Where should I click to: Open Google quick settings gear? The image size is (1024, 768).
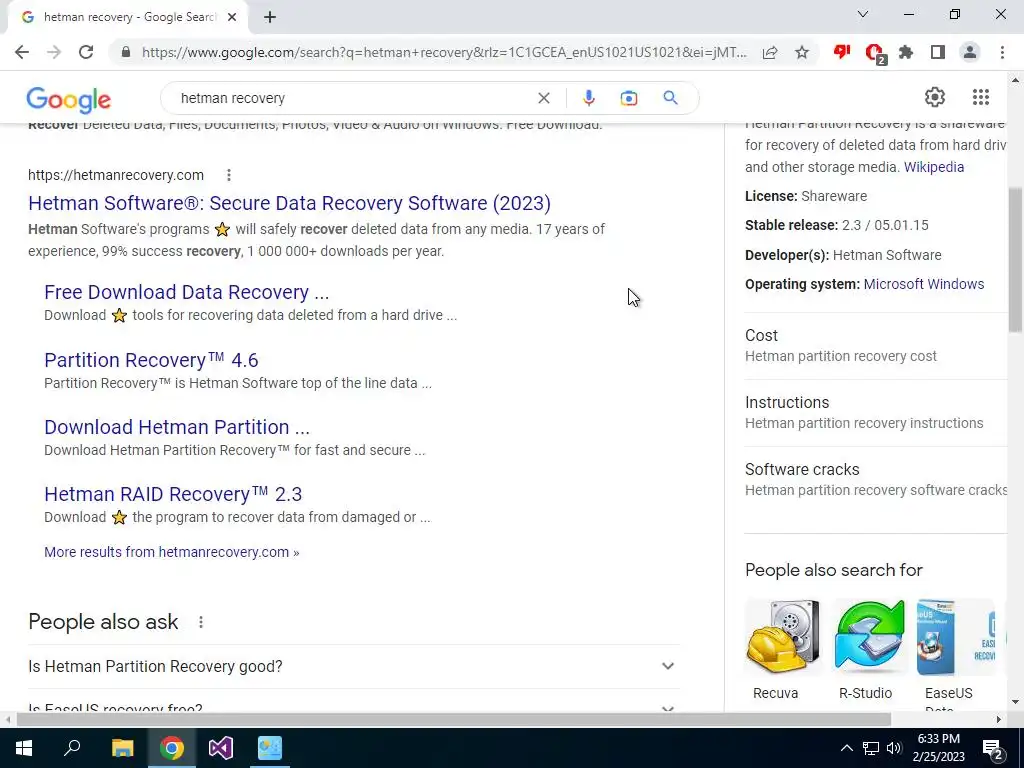click(935, 97)
